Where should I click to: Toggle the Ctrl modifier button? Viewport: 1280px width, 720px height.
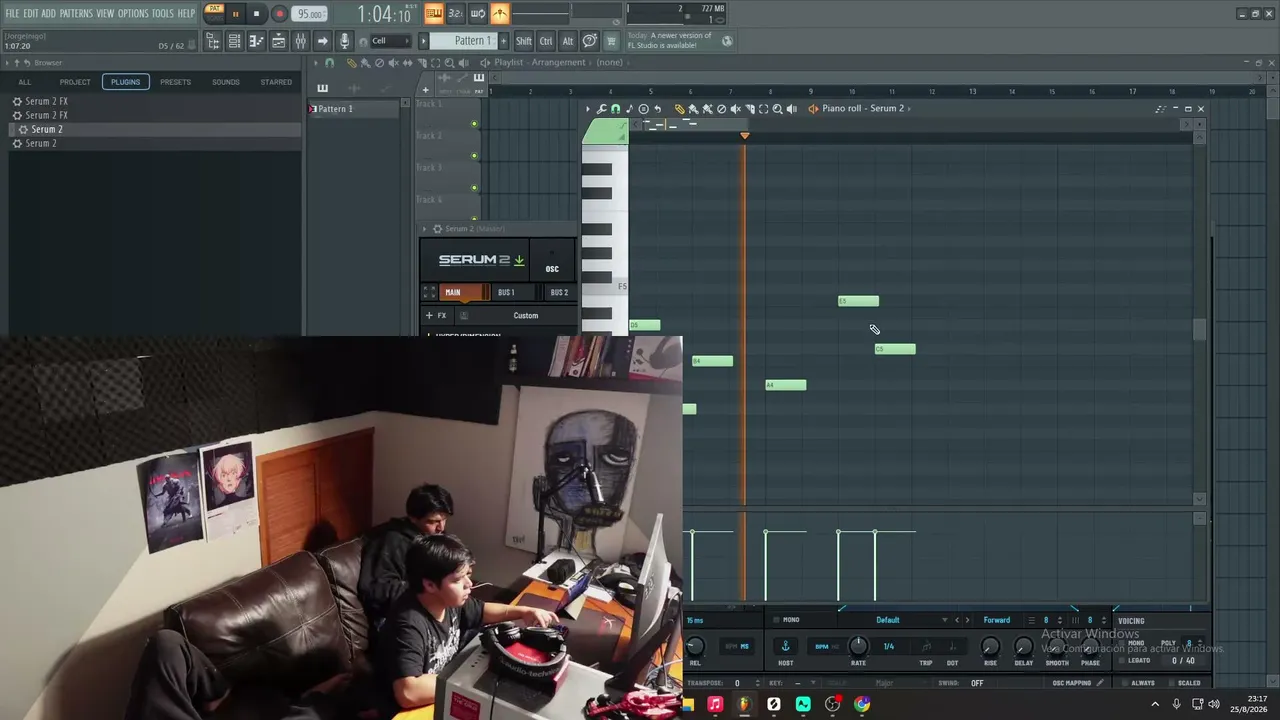pos(546,41)
